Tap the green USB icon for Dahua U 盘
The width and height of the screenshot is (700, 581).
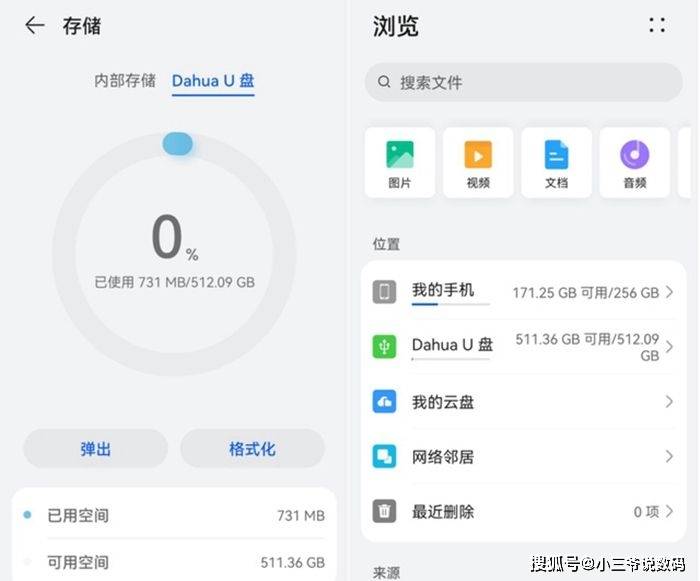384,347
